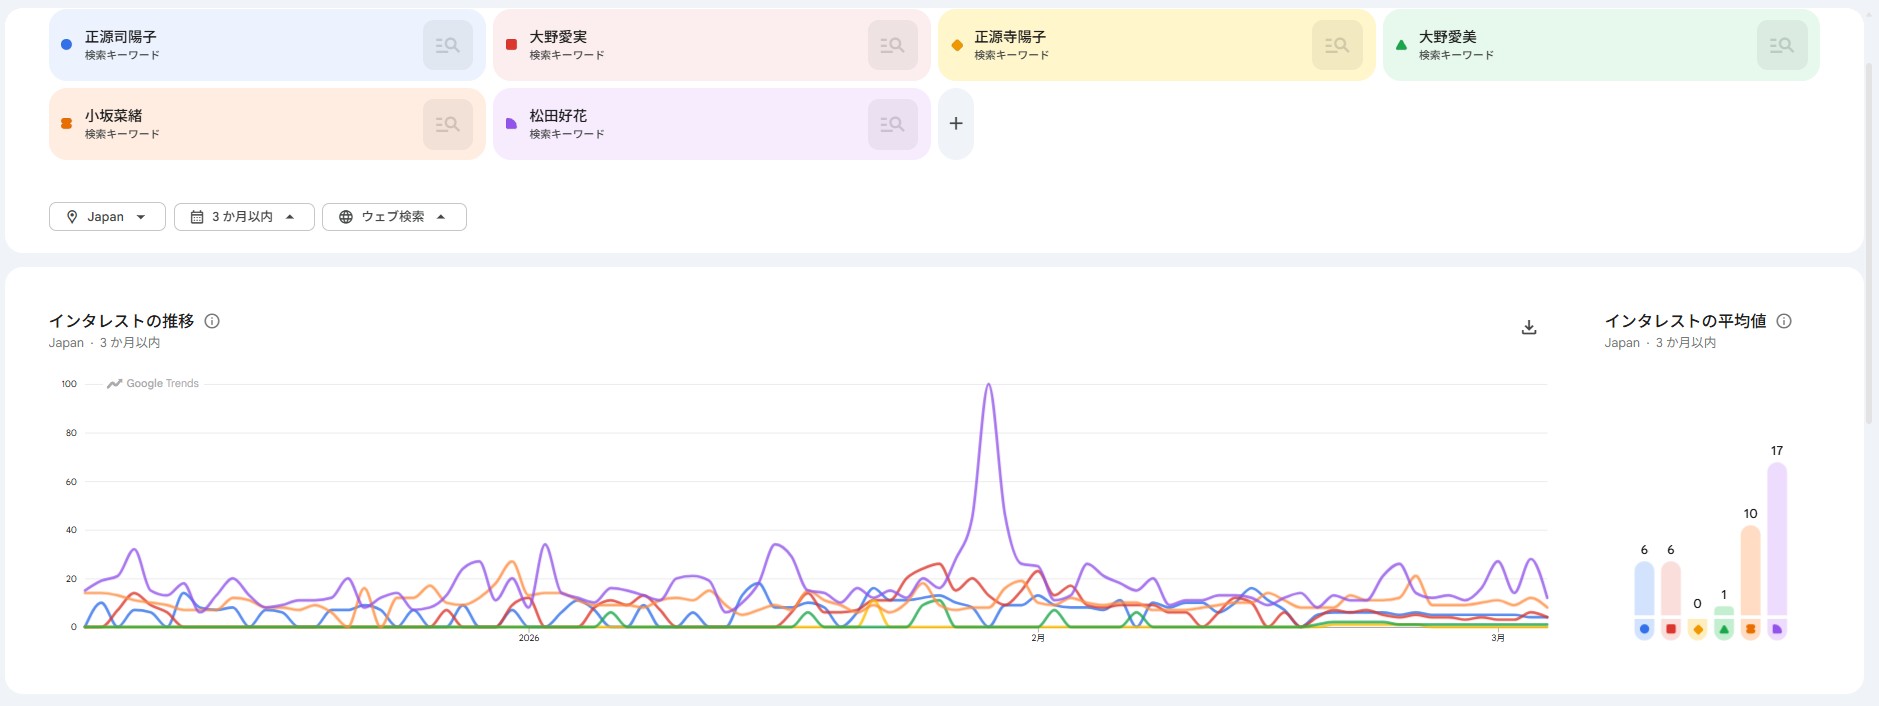Click the purple peak on the chart
1879x706 pixels.
click(x=988, y=385)
